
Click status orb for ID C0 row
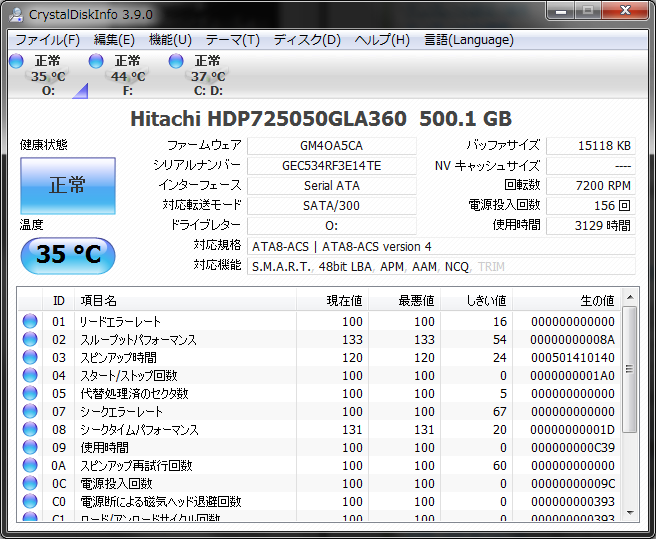(x=30, y=501)
